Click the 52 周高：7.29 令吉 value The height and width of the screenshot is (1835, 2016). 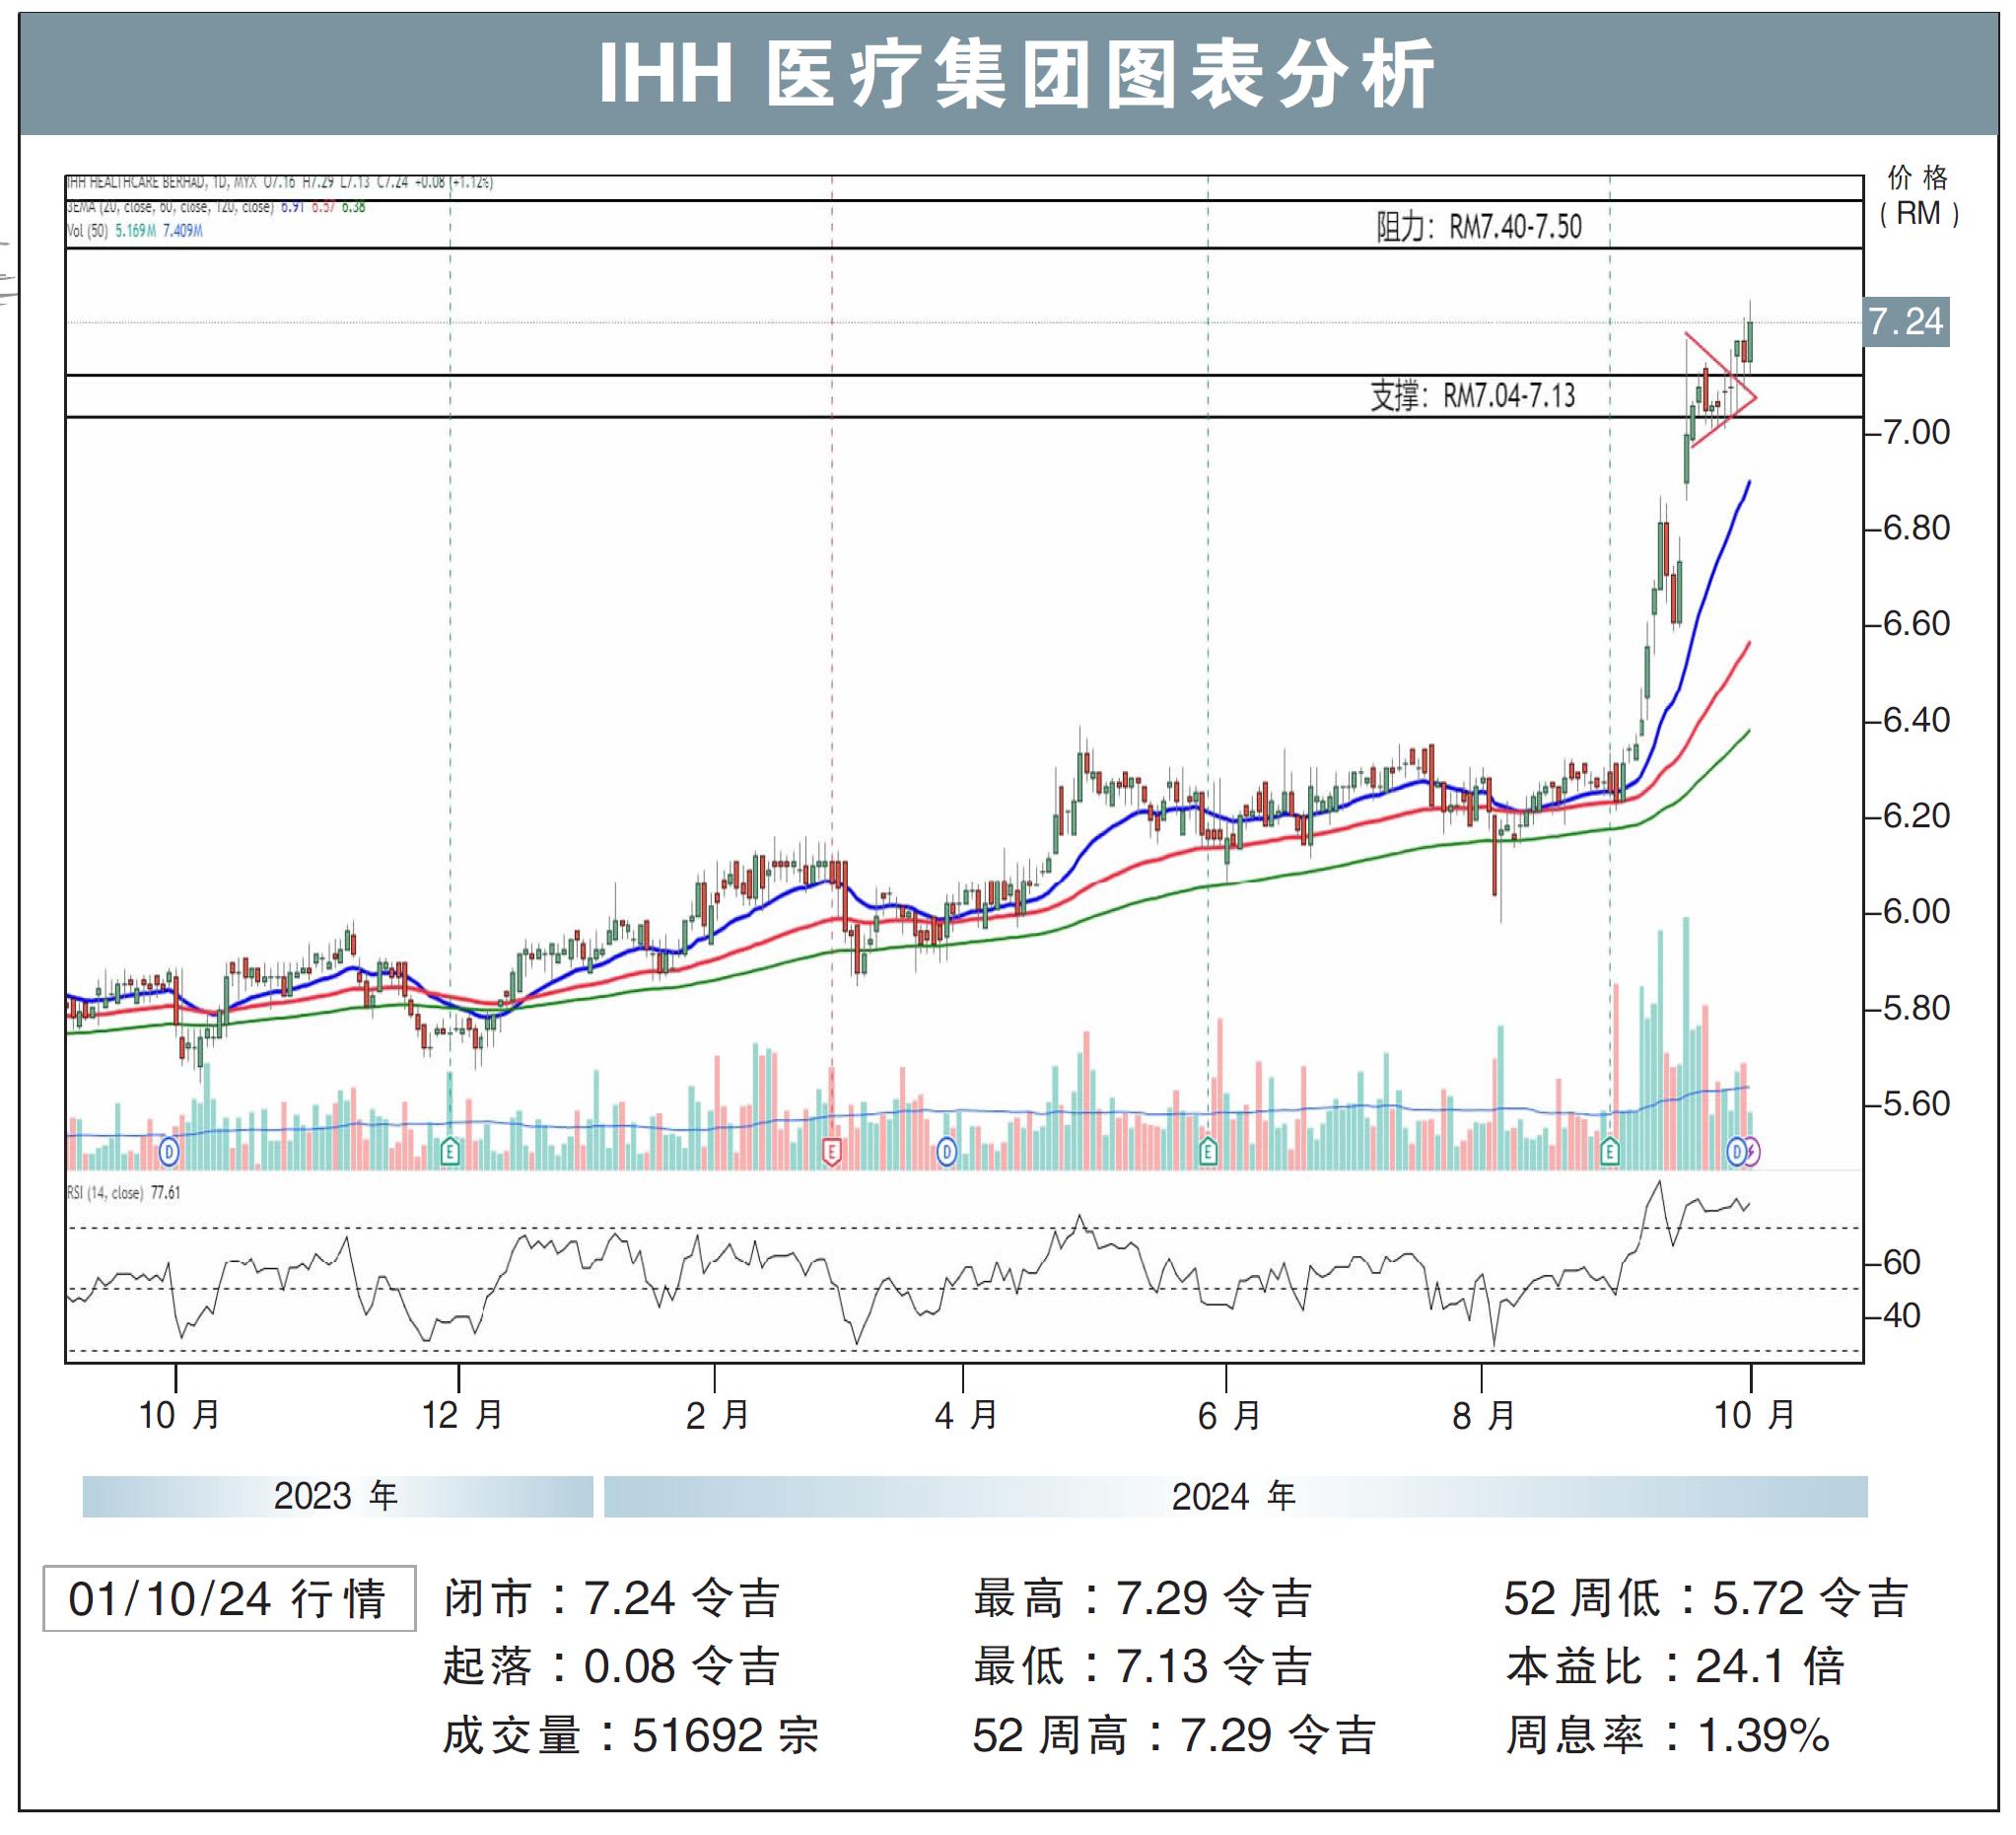pyautogui.click(x=1175, y=1735)
